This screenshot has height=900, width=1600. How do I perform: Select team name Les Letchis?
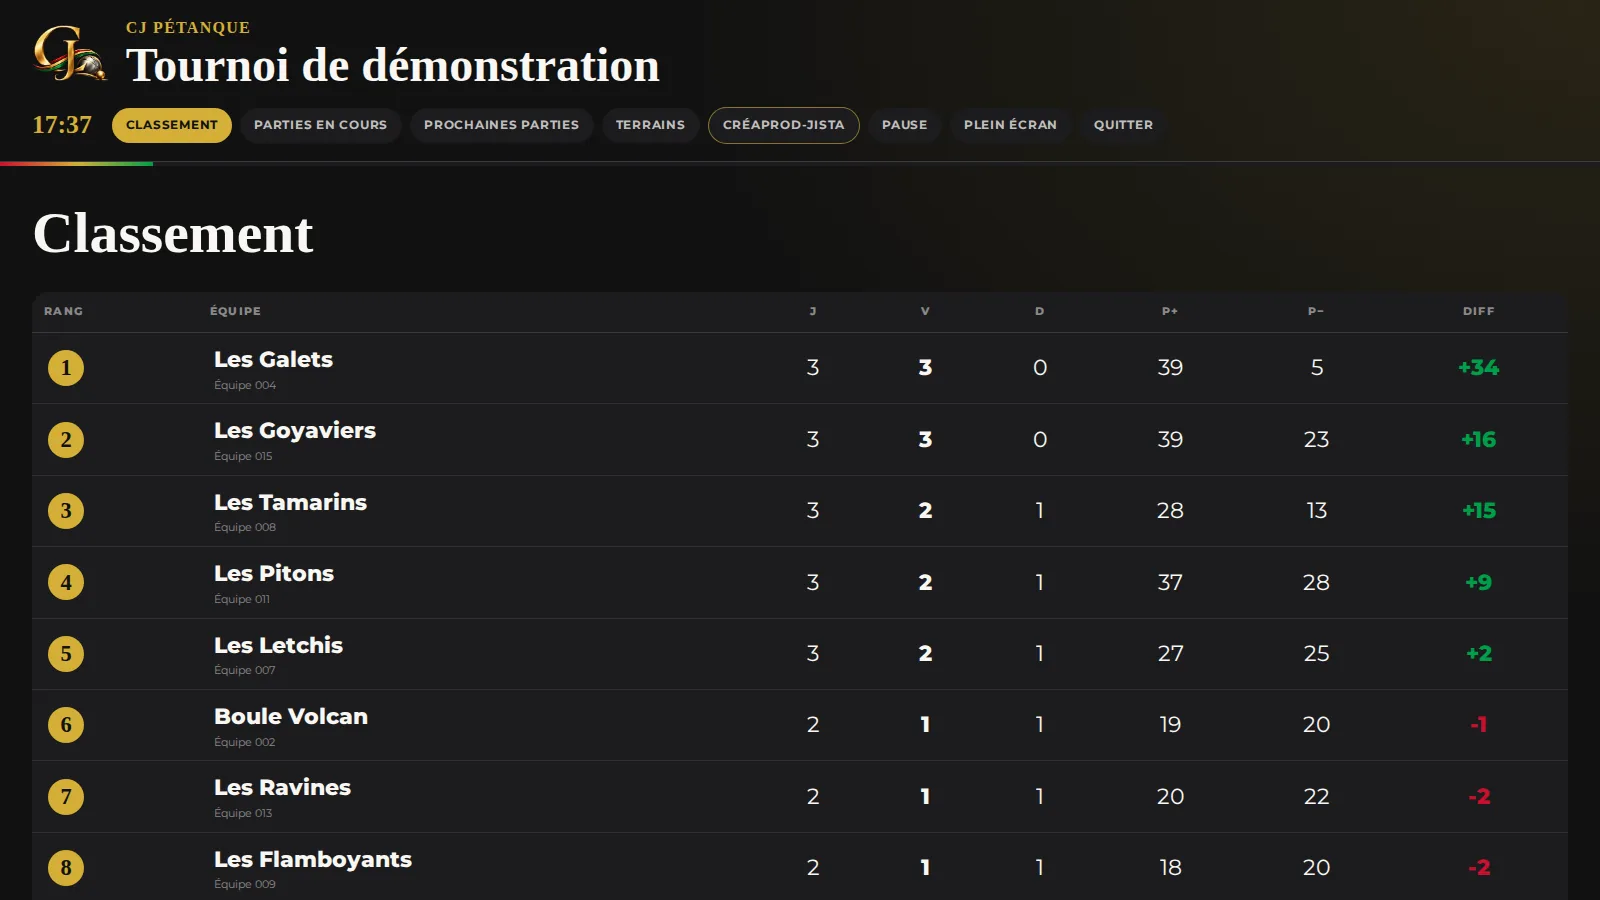[278, 645]
